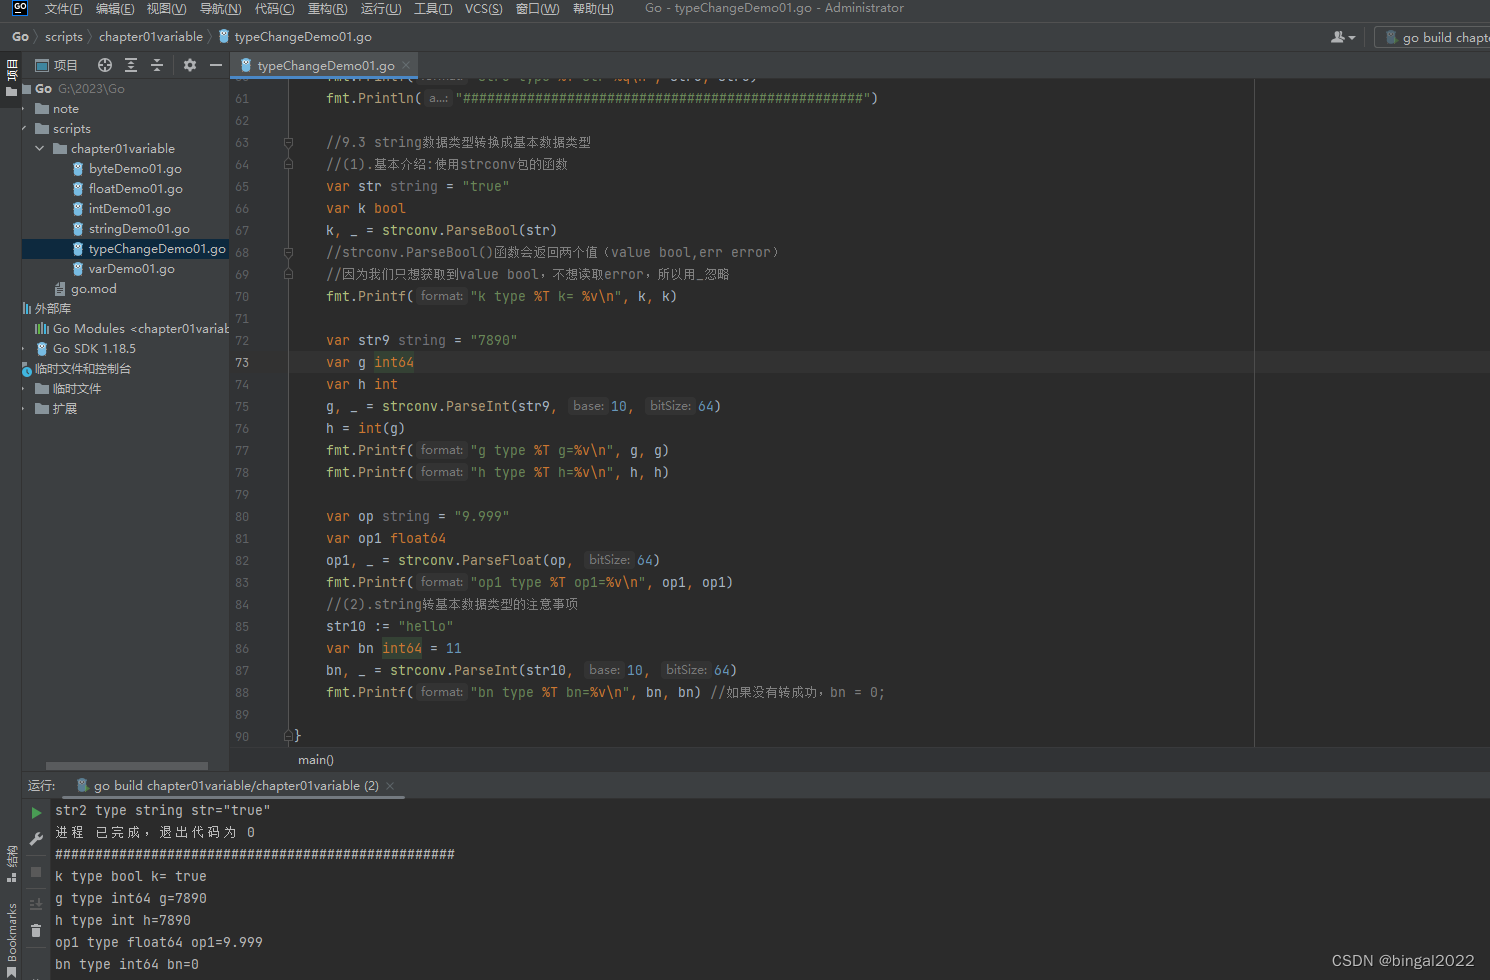Open the 视图(V) menu
1490x980 pixels.
click(166, 8)
